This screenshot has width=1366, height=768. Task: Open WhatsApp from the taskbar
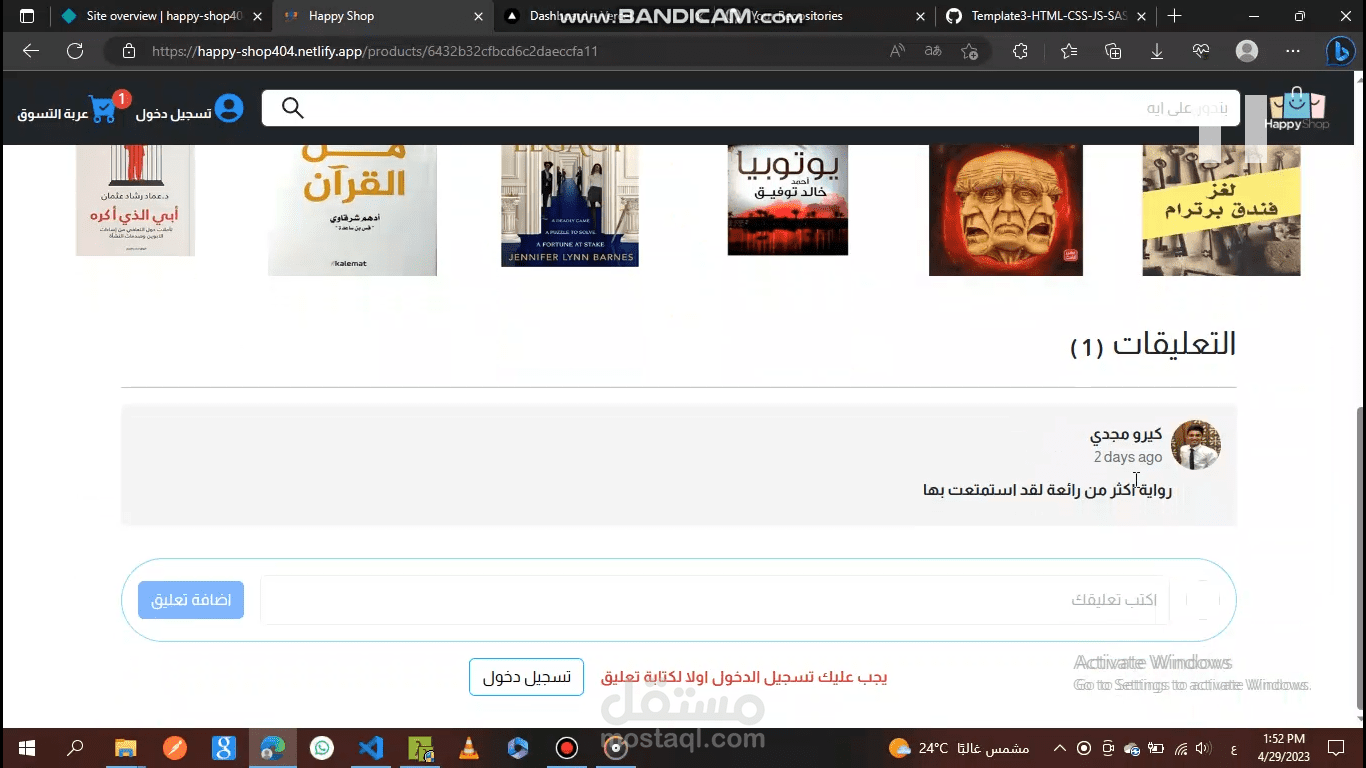(x=321, y=748)
